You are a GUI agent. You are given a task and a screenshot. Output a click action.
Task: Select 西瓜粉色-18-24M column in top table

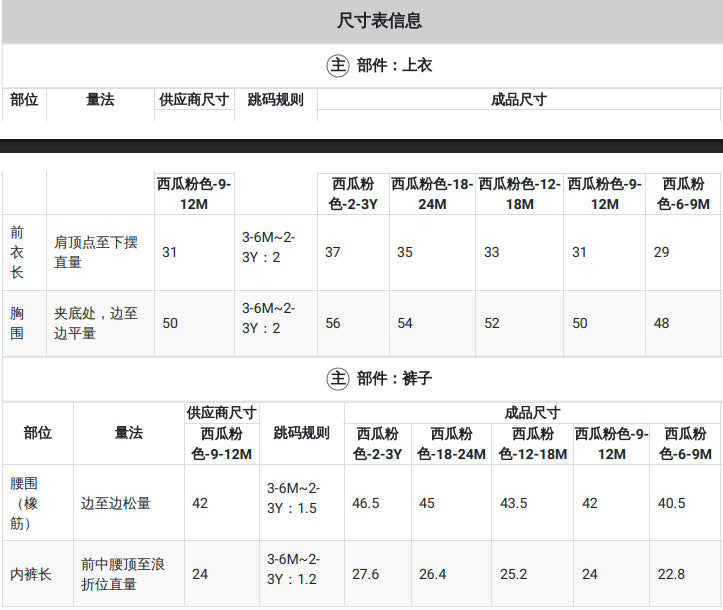432,194
